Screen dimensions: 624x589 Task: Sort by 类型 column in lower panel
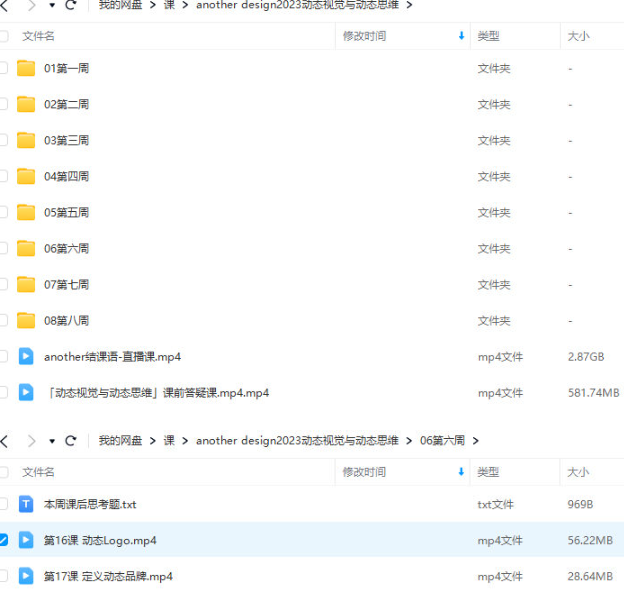488,472
